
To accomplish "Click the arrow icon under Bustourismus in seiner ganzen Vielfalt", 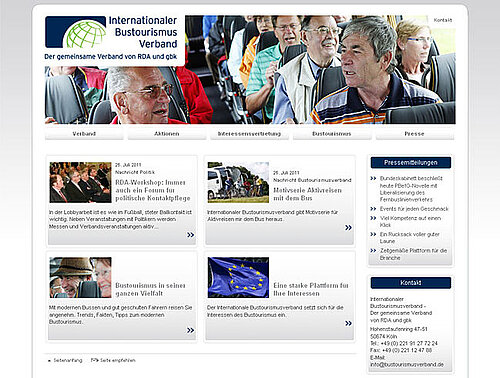I will pyautogui.click(x=190, y=330).
